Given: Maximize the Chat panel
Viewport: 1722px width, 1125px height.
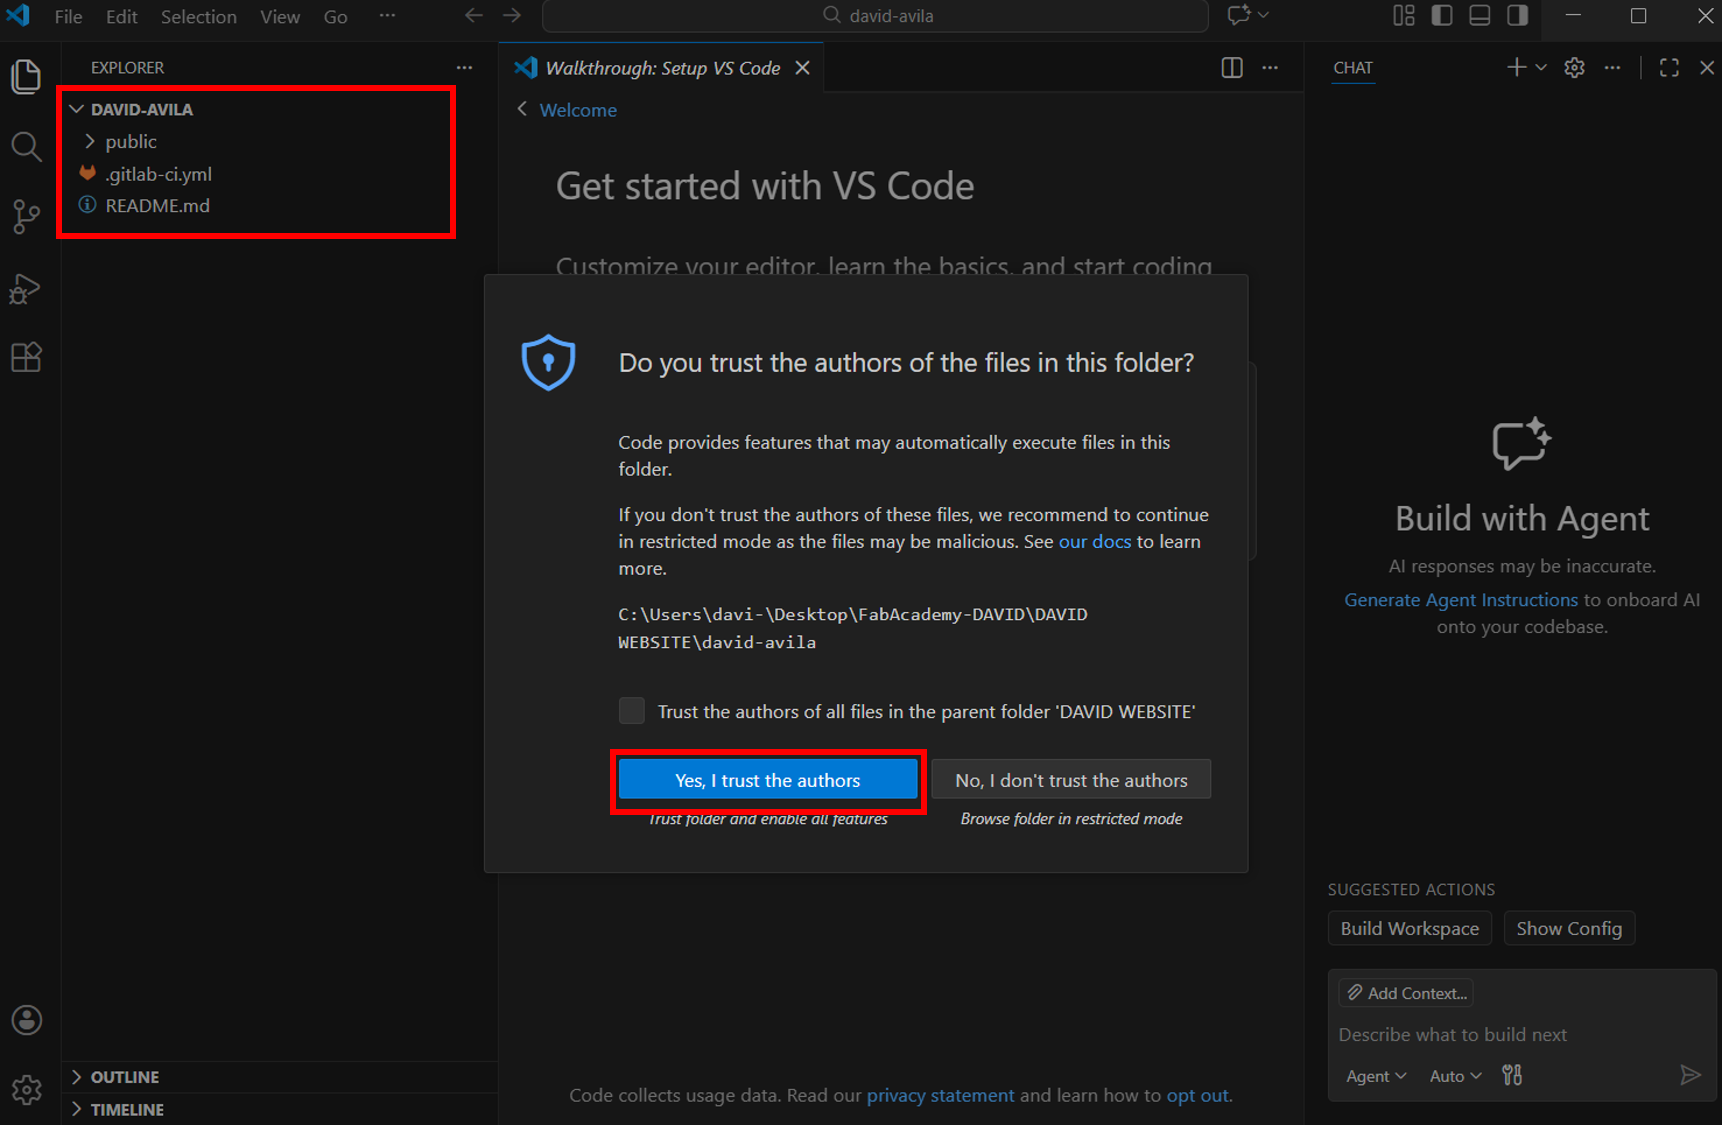Looking at the screenshot, I should point(1669,67).
